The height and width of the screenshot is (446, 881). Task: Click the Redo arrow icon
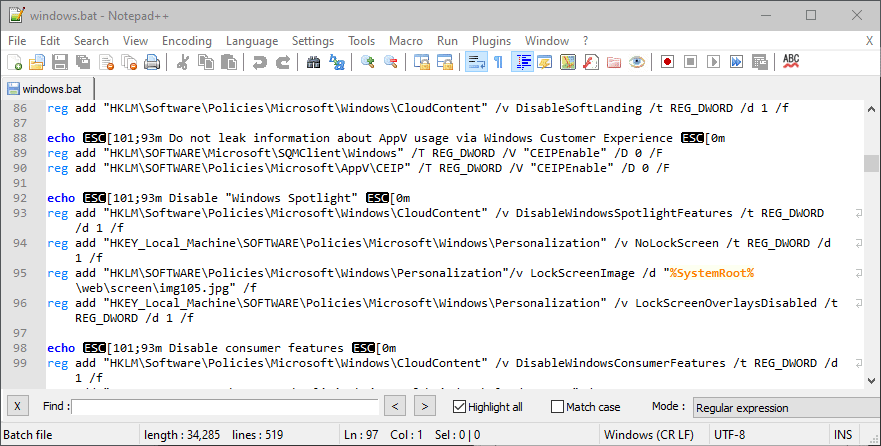click(x=282, y=62)
